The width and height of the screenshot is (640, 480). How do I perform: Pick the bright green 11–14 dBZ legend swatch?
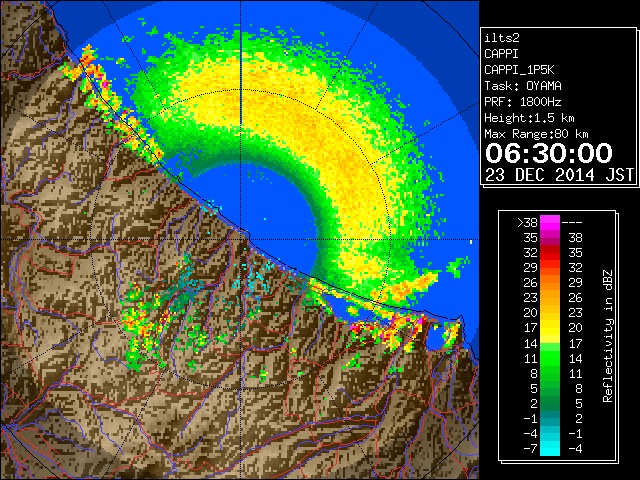click(550, 358)
